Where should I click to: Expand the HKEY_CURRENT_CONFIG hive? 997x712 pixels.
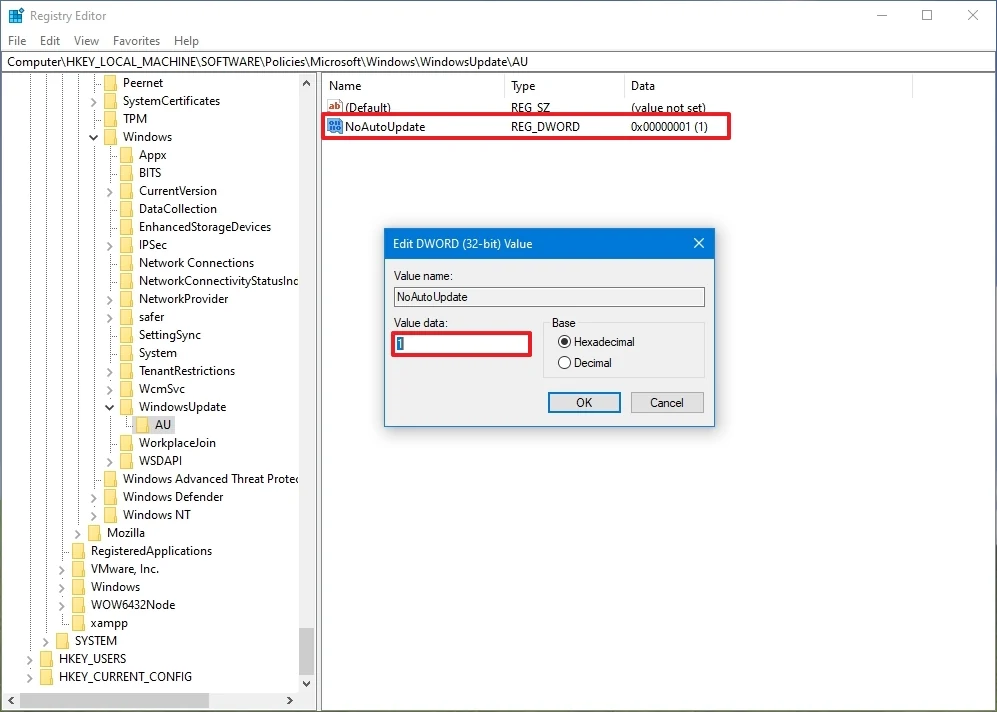pyautogui.click(x=29, y=678)
